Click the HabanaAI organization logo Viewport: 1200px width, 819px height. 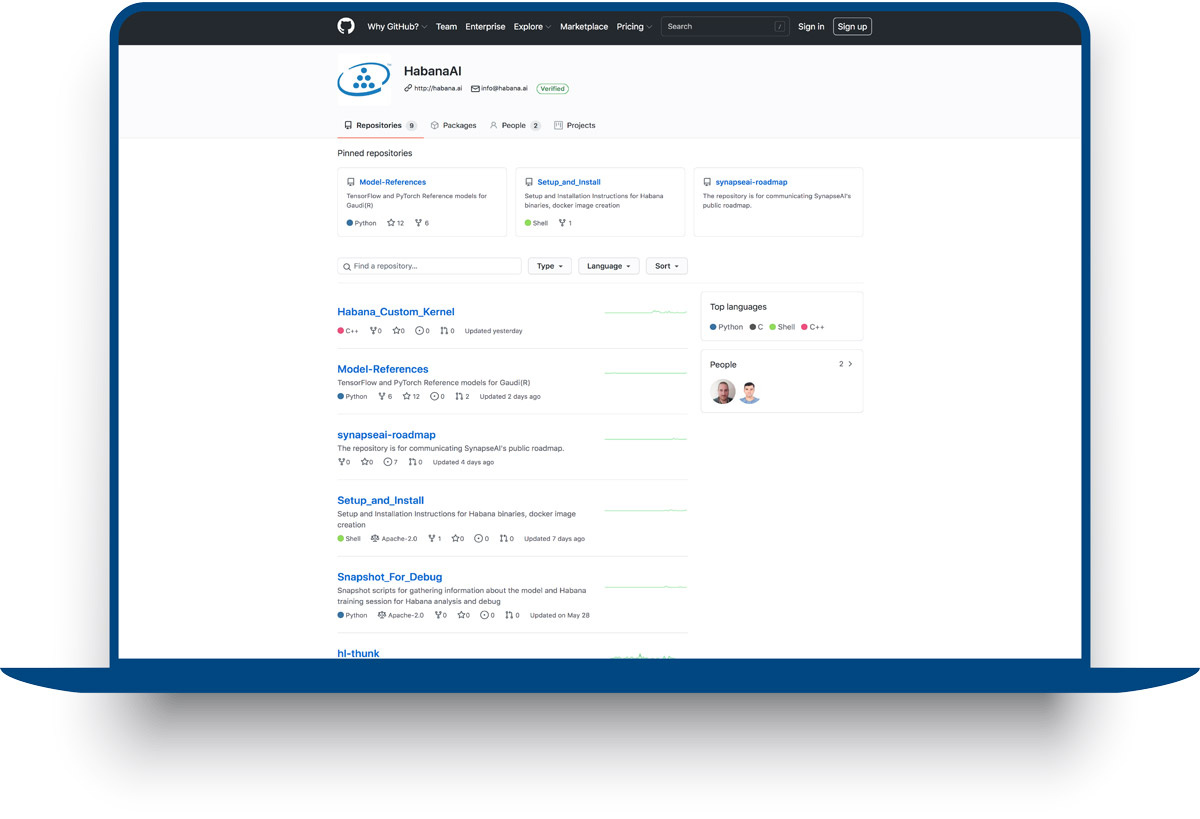(x=364, y=79)
